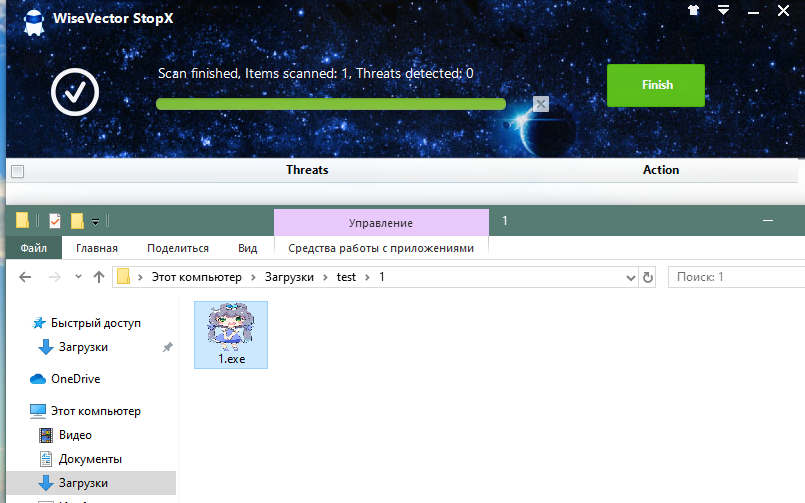The image size is (805, 503).
Task: Open the Файл menu tab
Action: click(x=34, y=248)
